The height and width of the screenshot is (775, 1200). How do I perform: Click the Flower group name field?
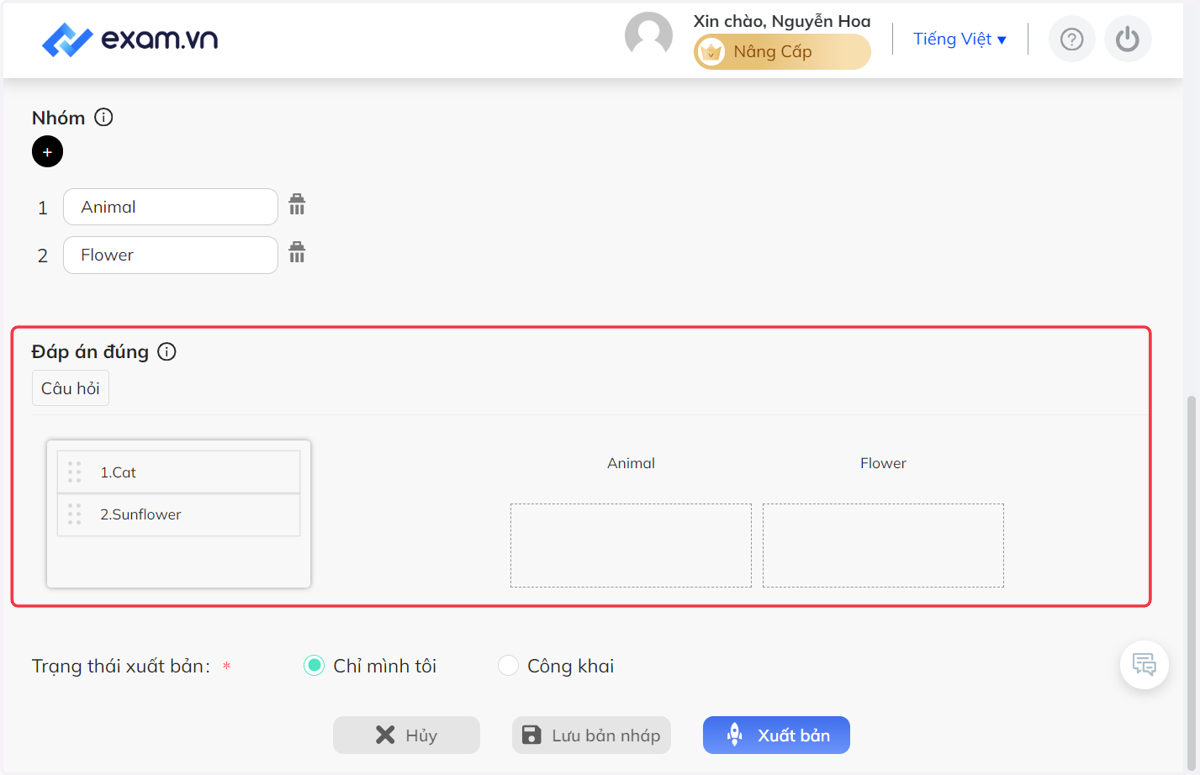(x=170, y=255)
